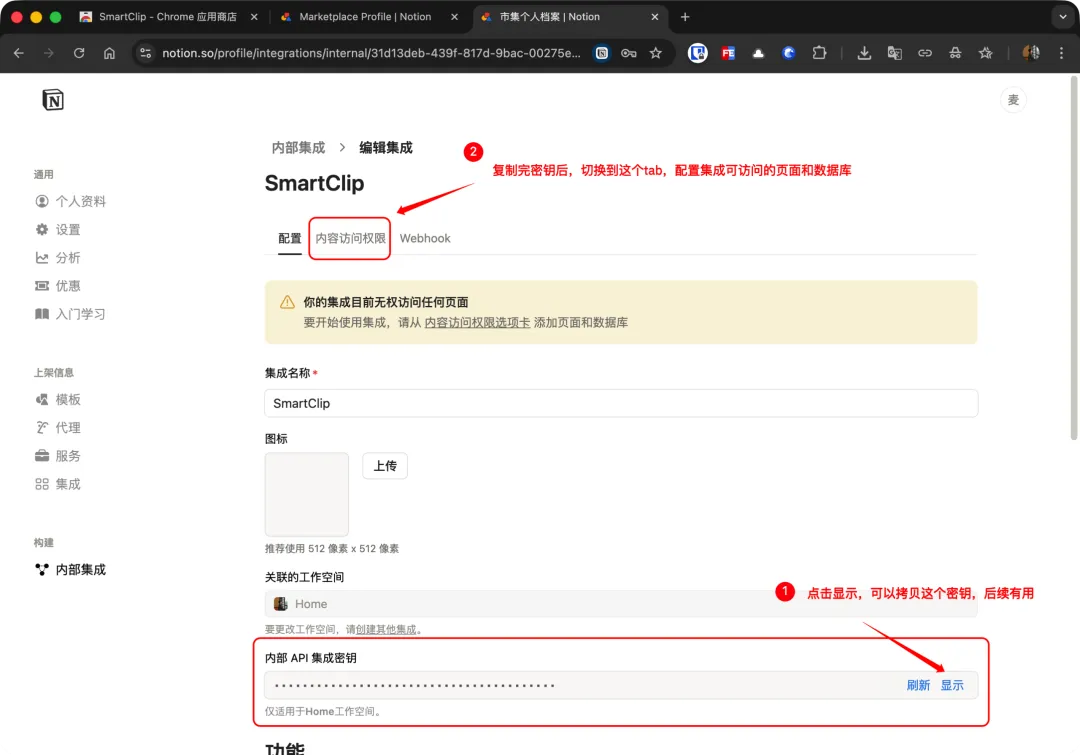Viewport: 1080px width, 755px height.
Task: Reload the current page
Action: (79, 53)
